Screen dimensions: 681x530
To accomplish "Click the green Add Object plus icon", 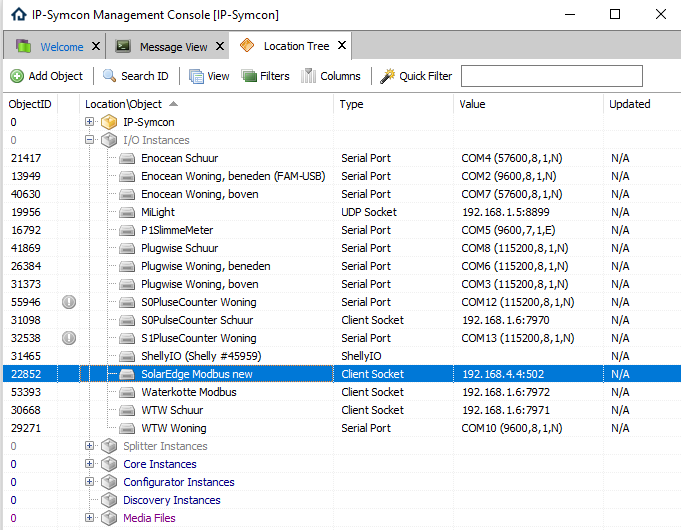I will [17, 76].
